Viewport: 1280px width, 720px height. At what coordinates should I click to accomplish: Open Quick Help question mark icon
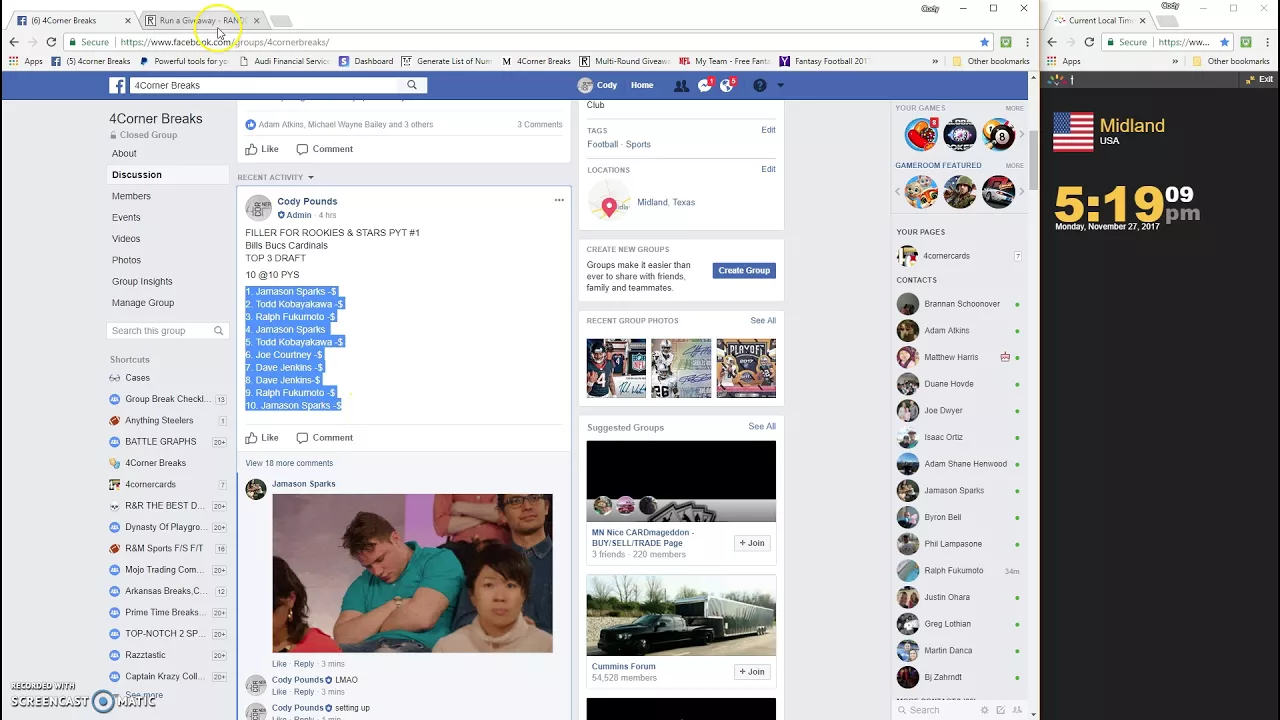click(760, 86)
